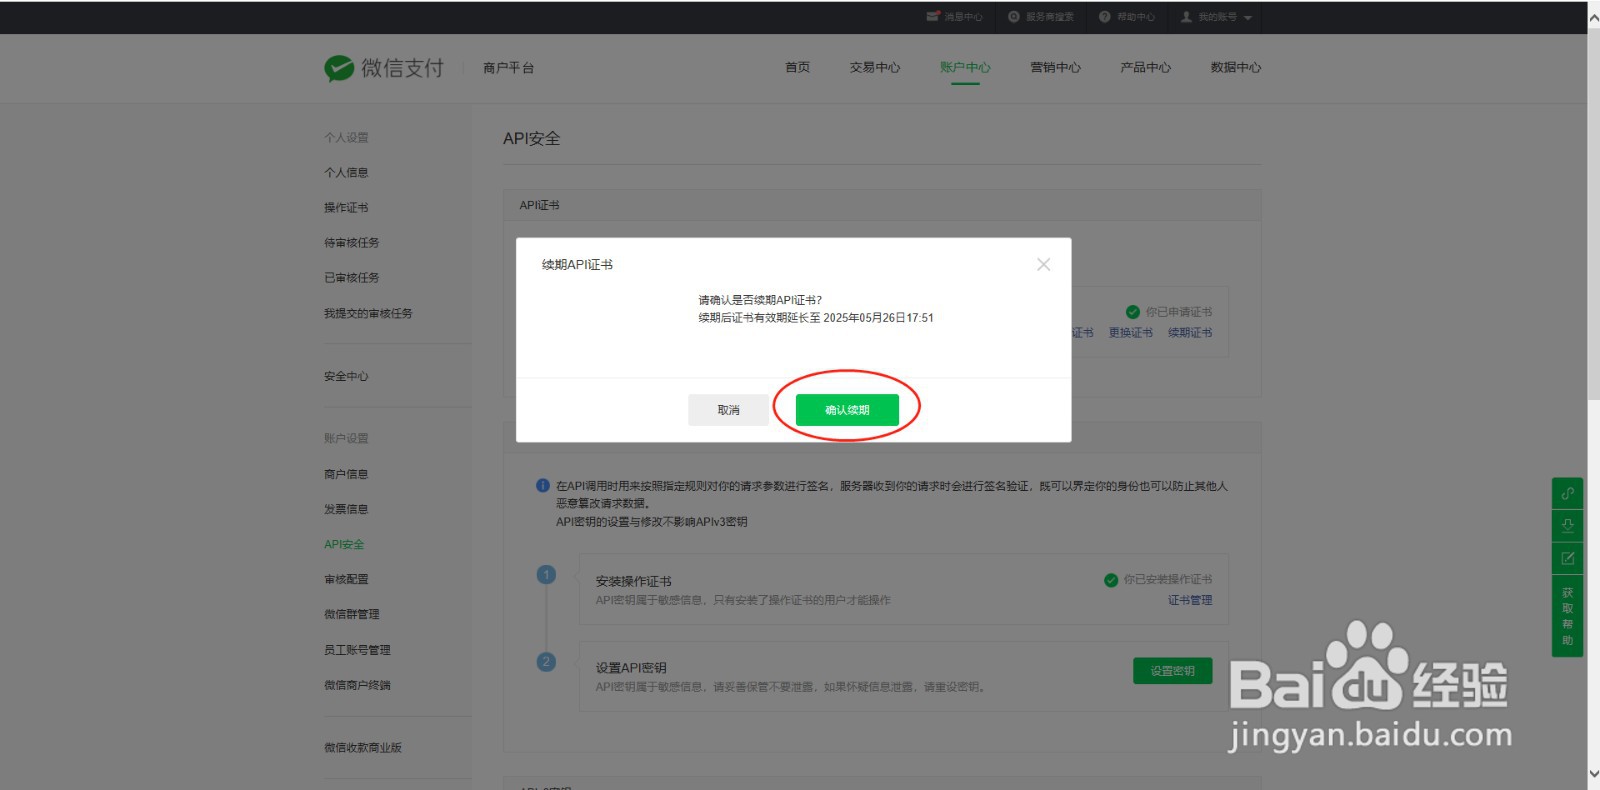Click the 商户平台 header text
The image size is (1600, 790).
tap(508, 68)
